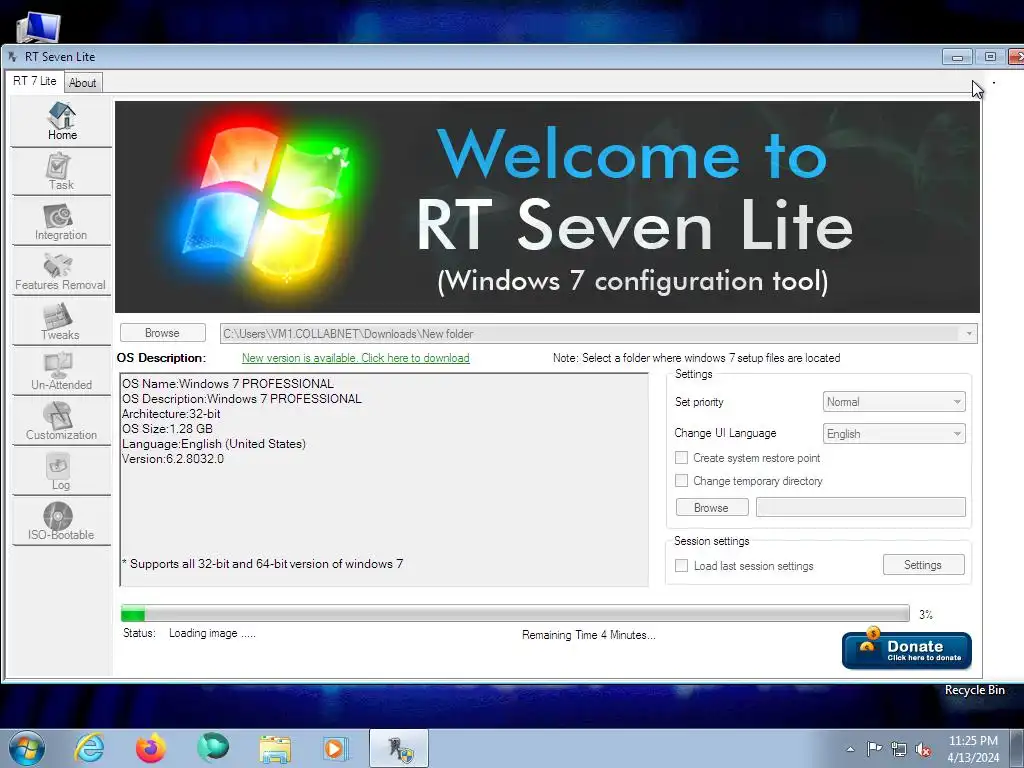Launch Firefox from taskbar
Screen dimensions: 1024x768
pos(151,748)
